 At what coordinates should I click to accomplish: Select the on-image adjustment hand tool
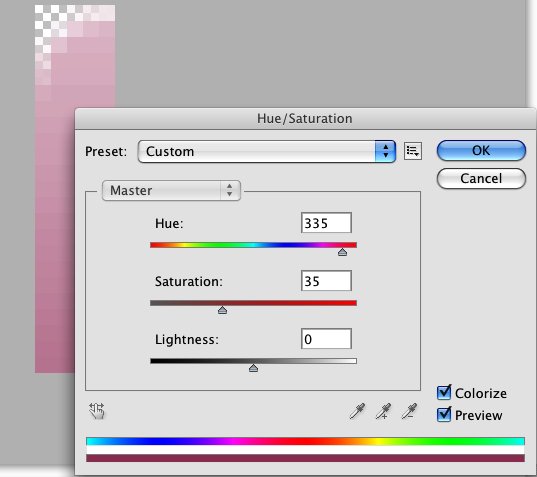coord(97,411)
